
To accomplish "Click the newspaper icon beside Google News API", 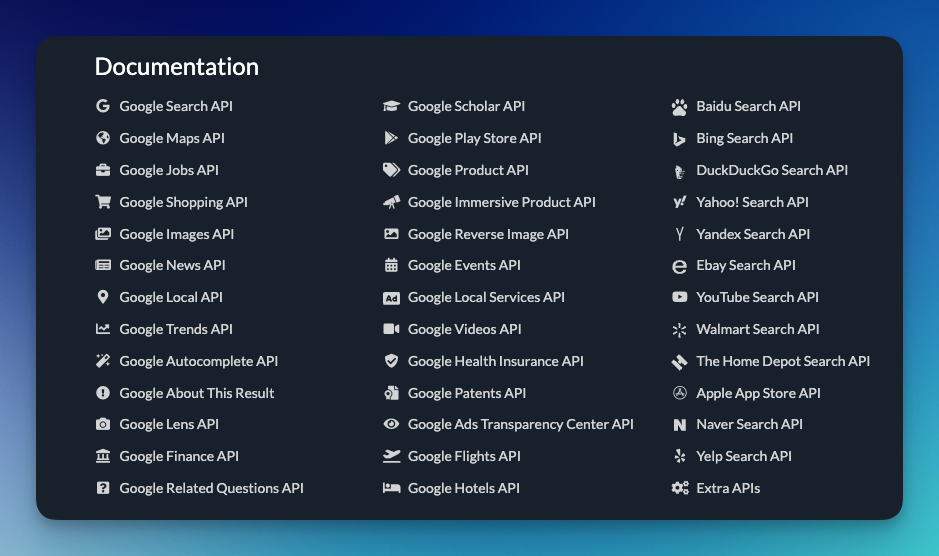I will (x=103, y=265).
